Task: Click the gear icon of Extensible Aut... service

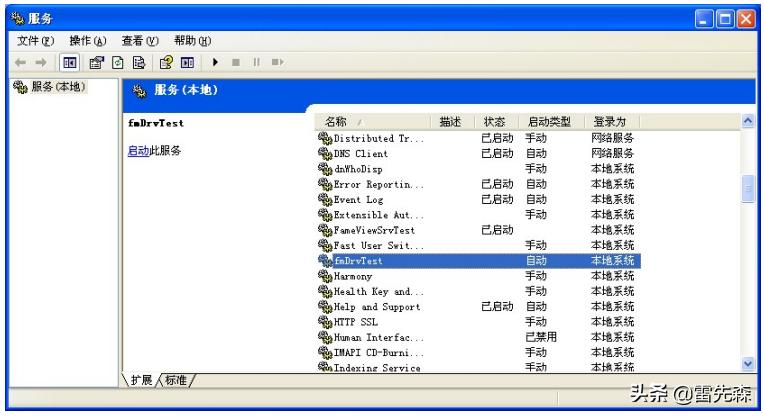Action: [325, 215]
